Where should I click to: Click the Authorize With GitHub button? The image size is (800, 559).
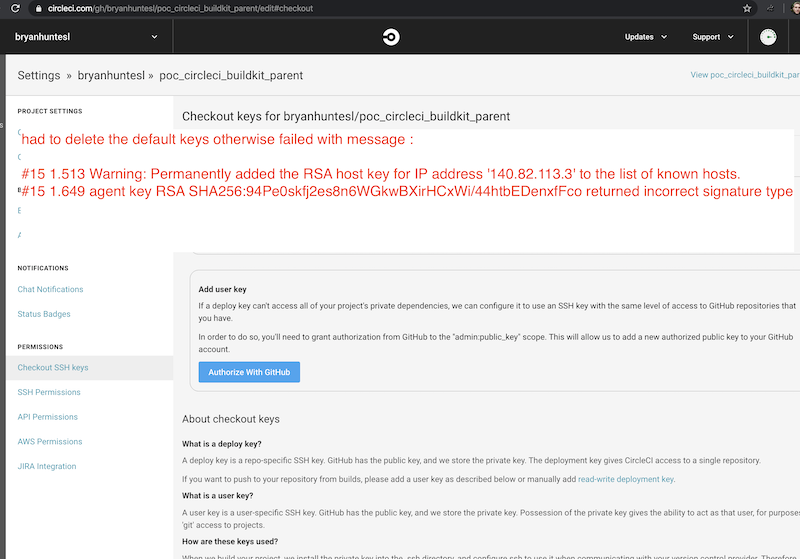tap(249, 372)
